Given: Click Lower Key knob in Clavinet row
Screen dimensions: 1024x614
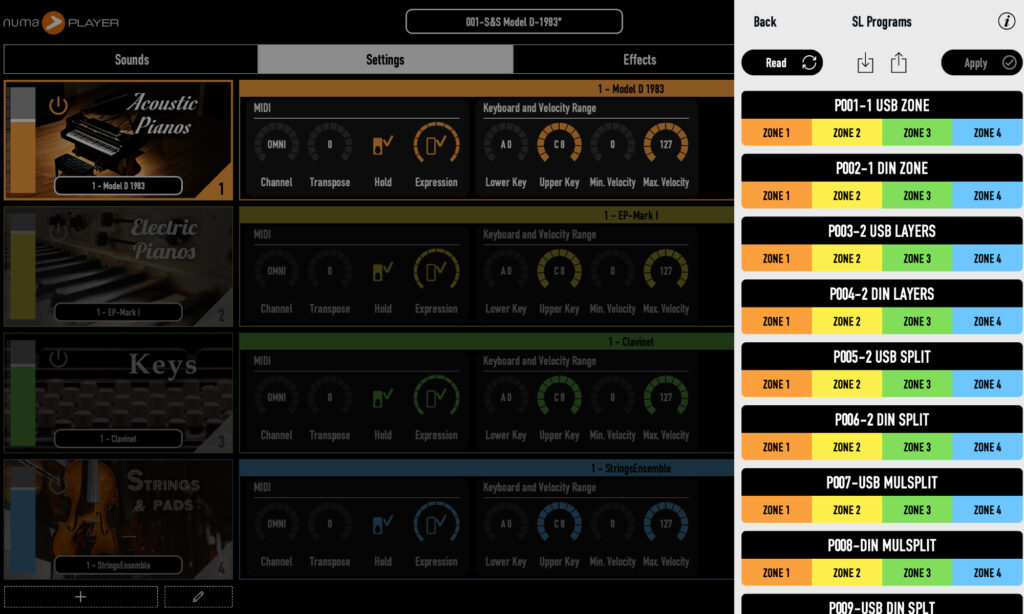Looking at the screenshot, I should 506,397.
